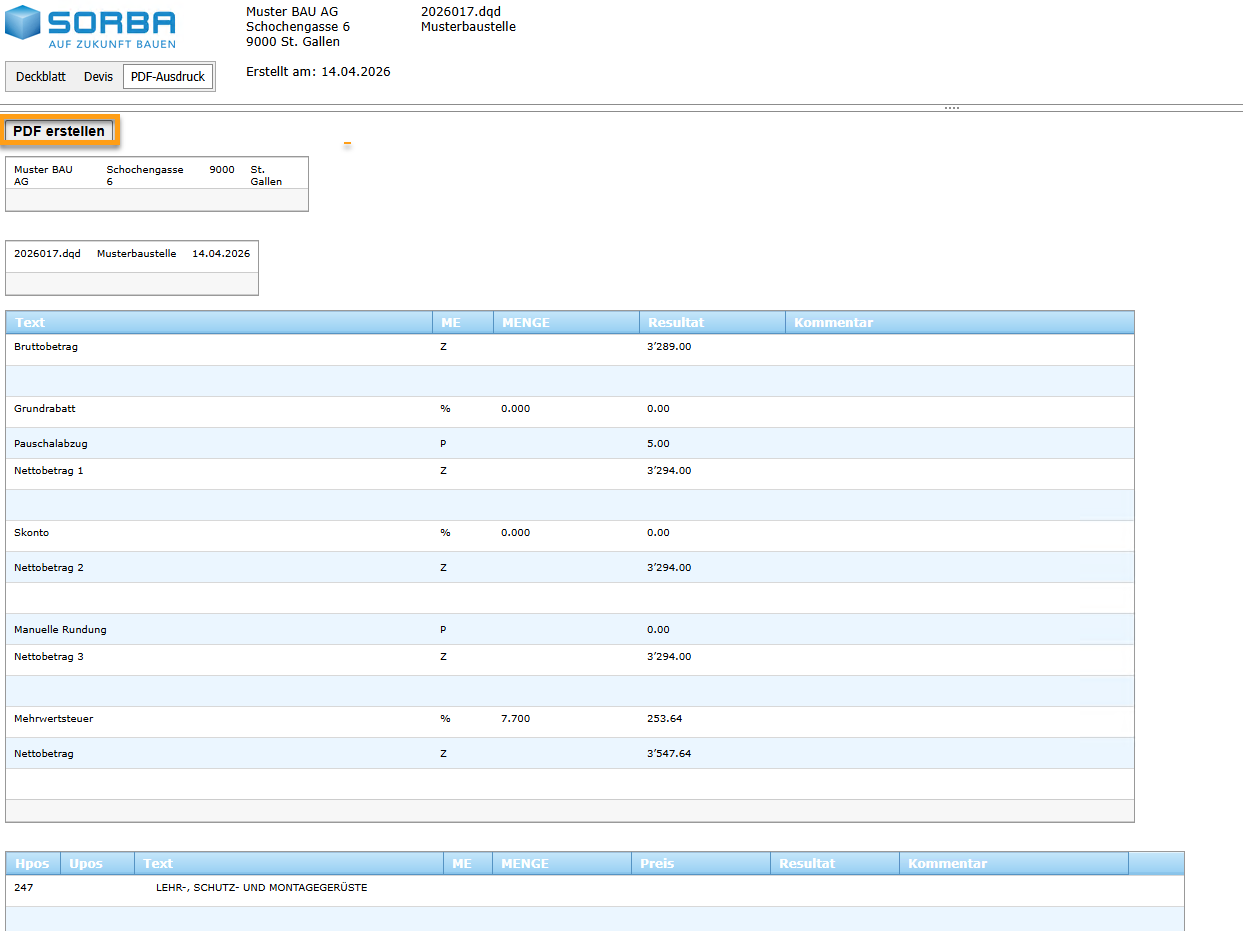Viewport: 1243px width, 931px height.
Task: Select the Mehrwertsteuer row label
Action: coord(54,719)
